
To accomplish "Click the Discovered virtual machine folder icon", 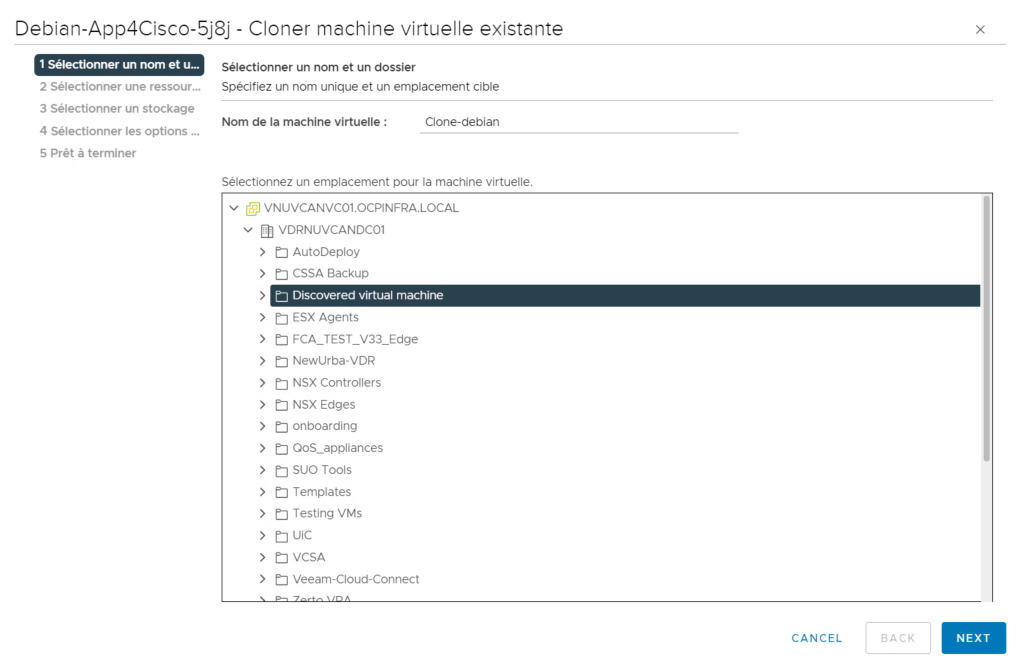I will [x=281, y=296].
